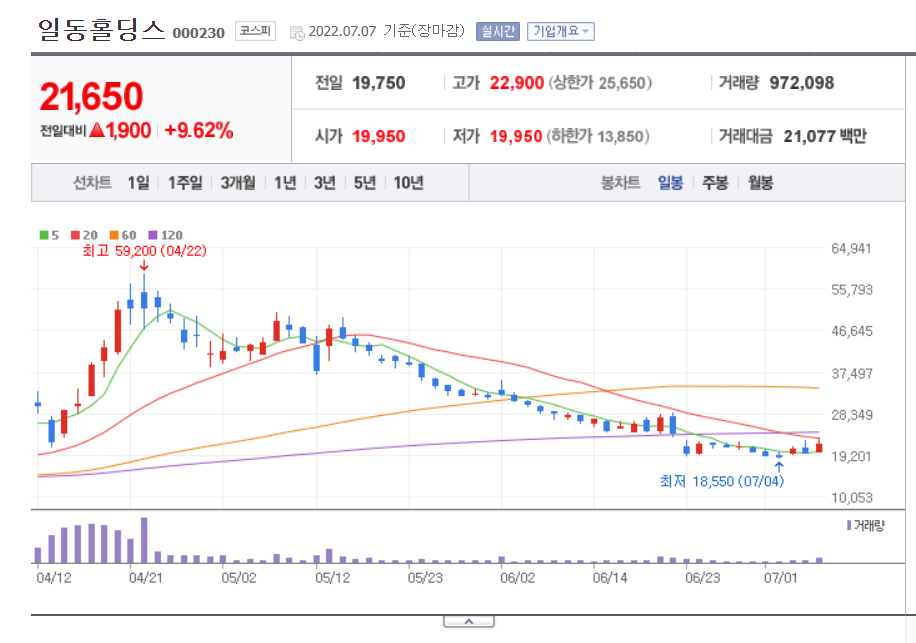Select the 3년 line chart period
The height and width of the screenshot is (643, 916).
click(x=325, y=183)
